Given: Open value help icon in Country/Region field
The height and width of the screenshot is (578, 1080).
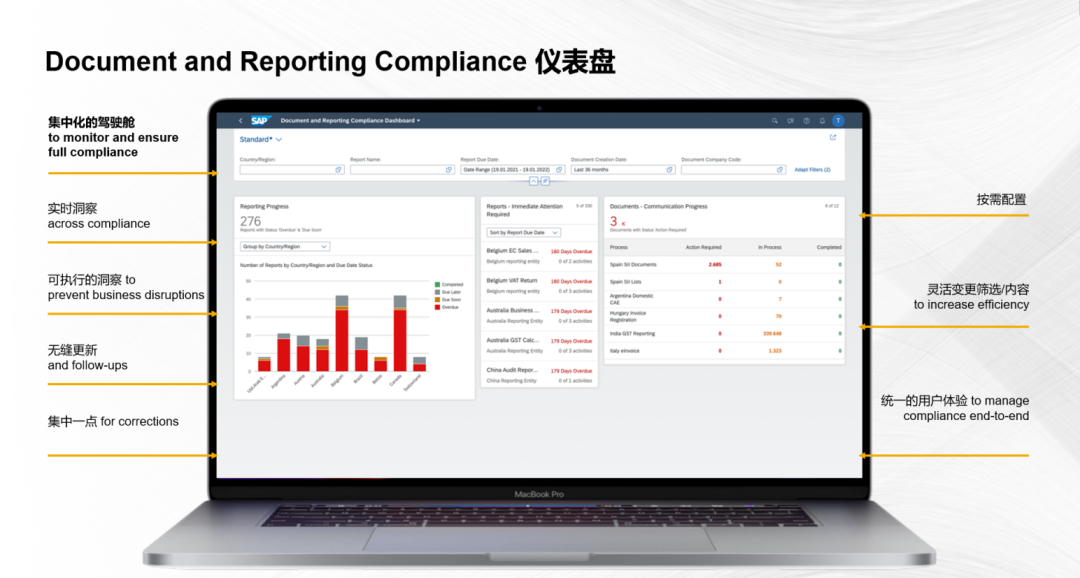Looking at the screenshot, I should (339, 170).
